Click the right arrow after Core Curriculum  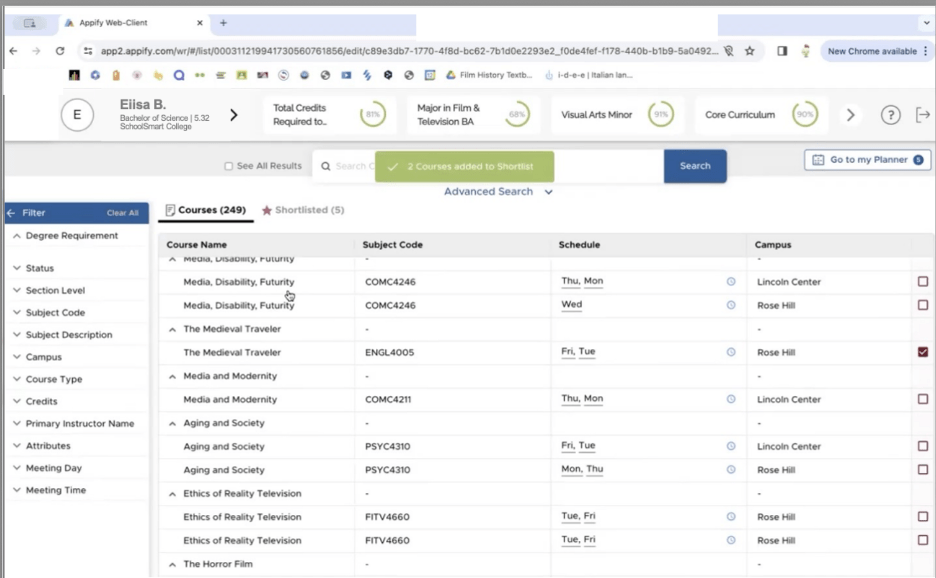click(850, 115)
